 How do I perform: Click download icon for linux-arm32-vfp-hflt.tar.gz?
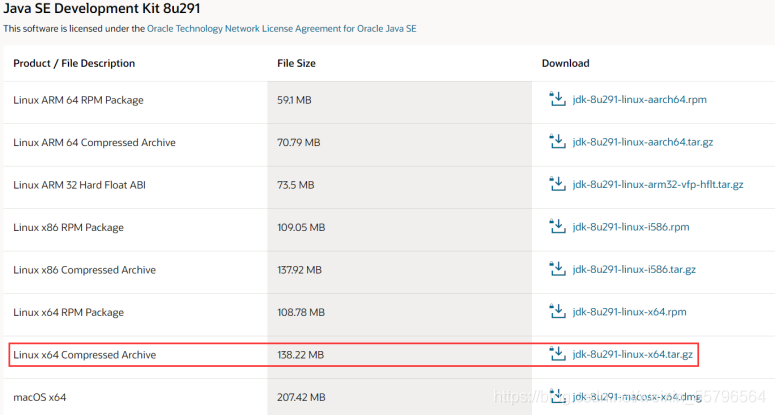558,184
